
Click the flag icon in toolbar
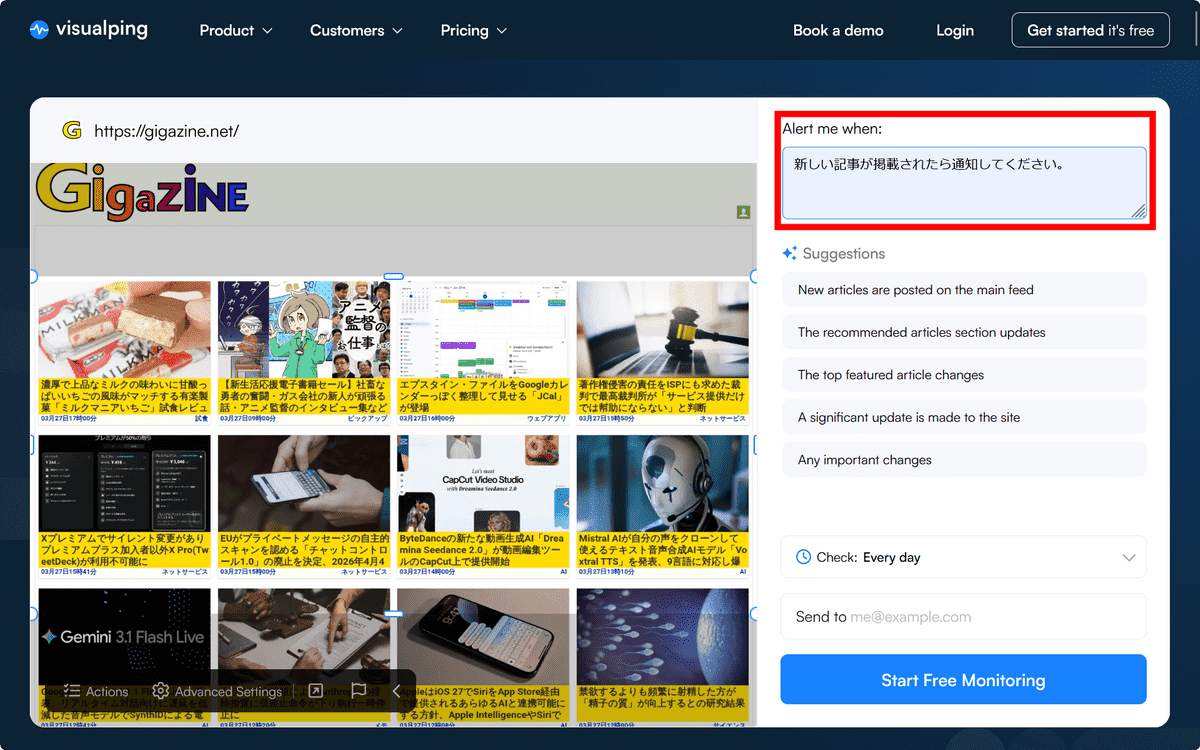(358, 691)
